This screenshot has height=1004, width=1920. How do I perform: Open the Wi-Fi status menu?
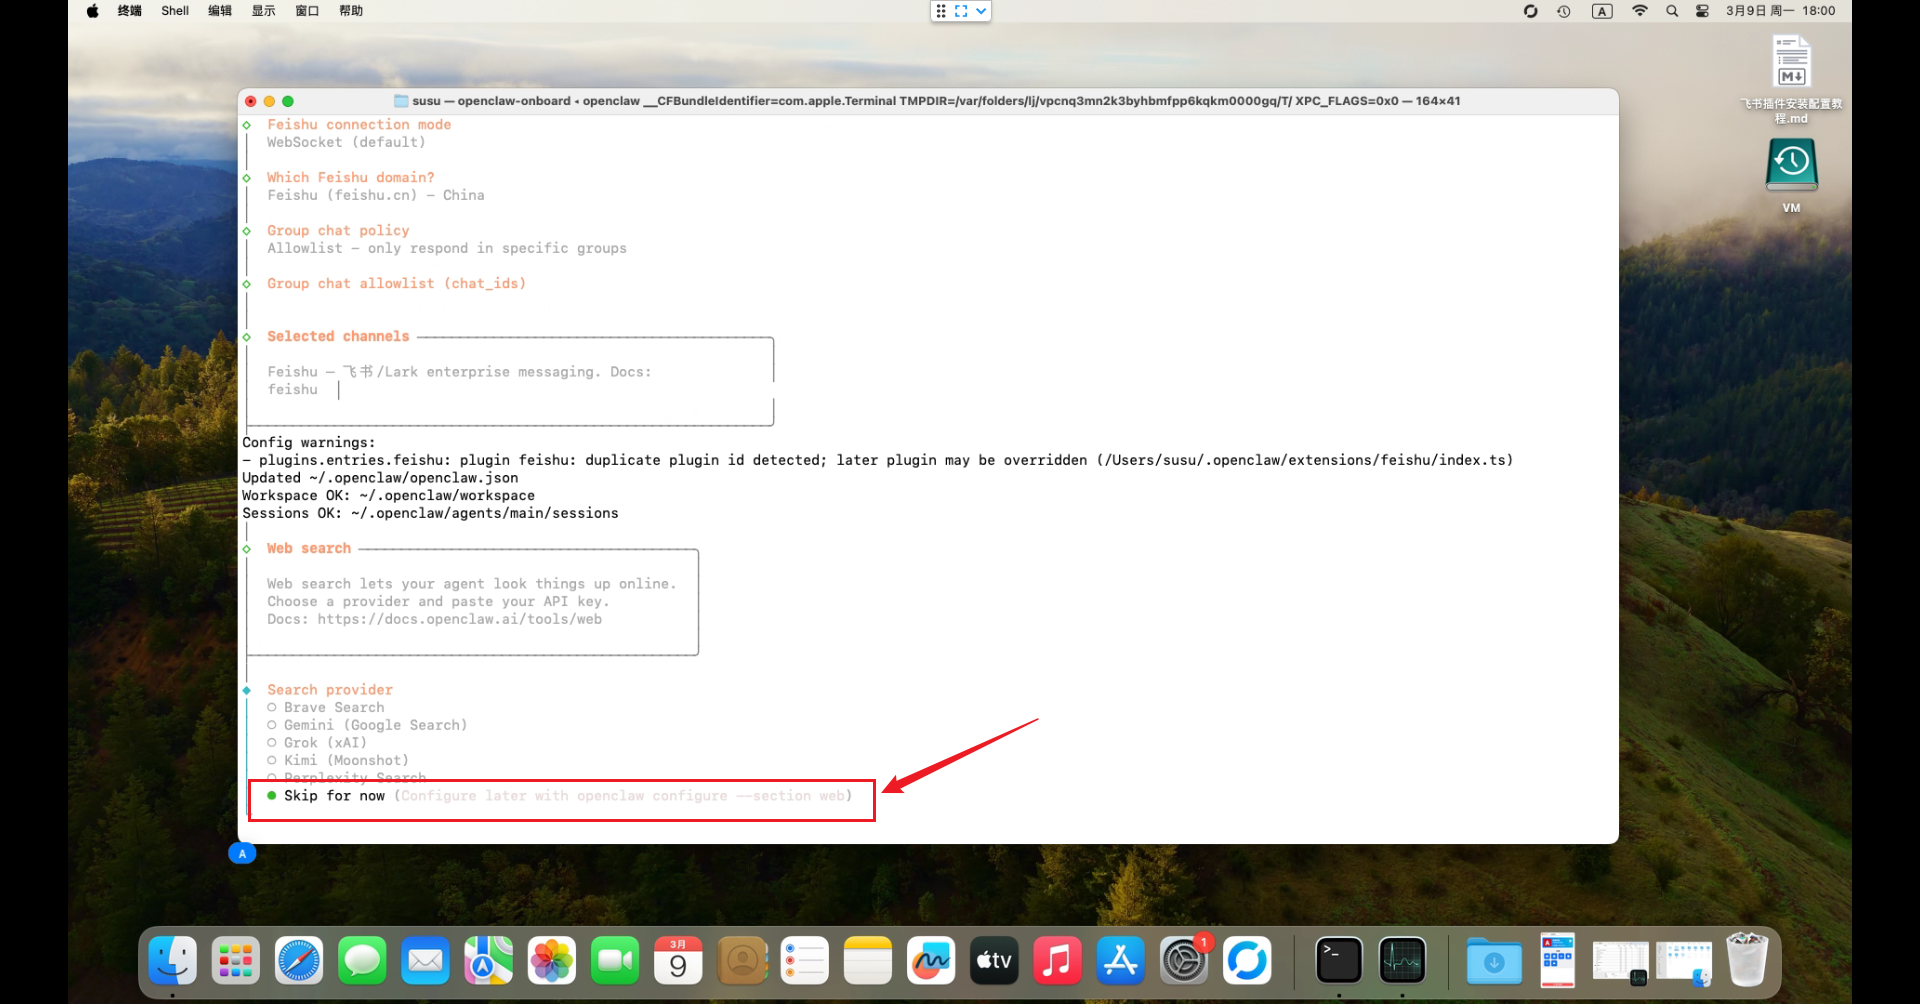1640,11
